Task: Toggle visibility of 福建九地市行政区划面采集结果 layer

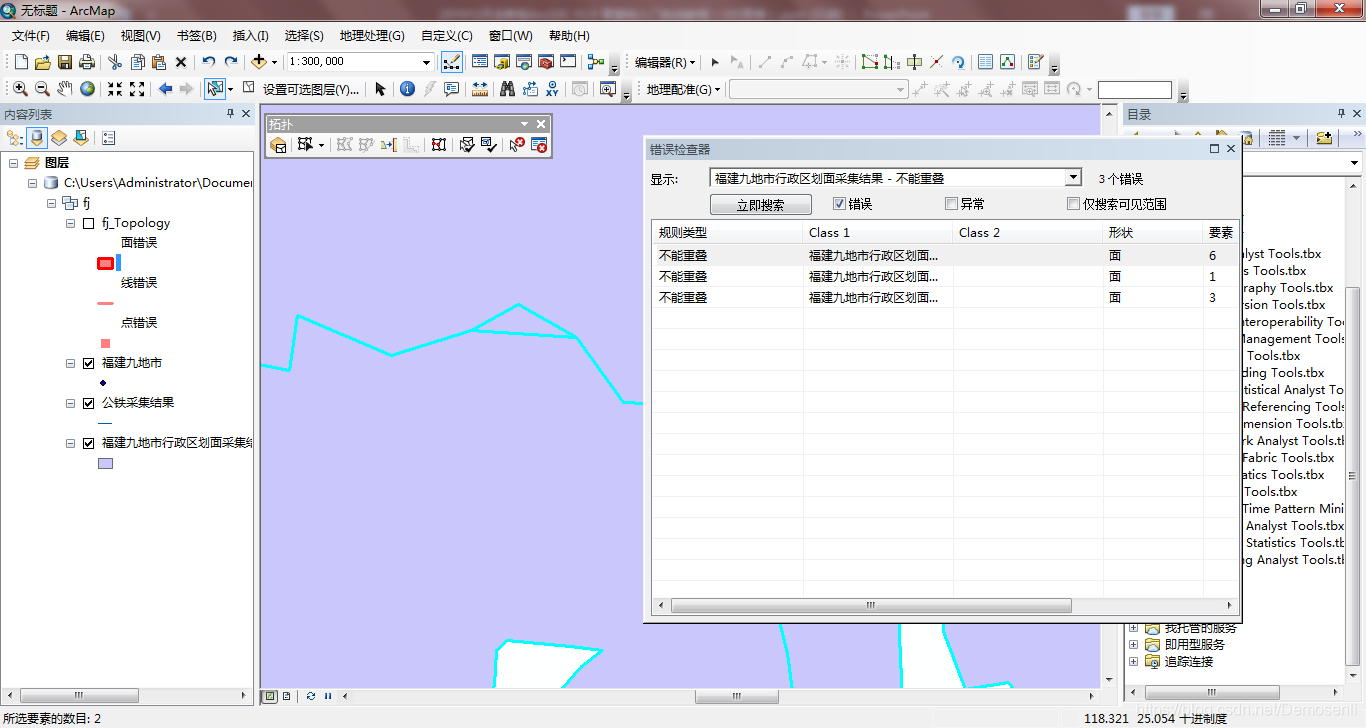Action: click(x=89, y=443)
